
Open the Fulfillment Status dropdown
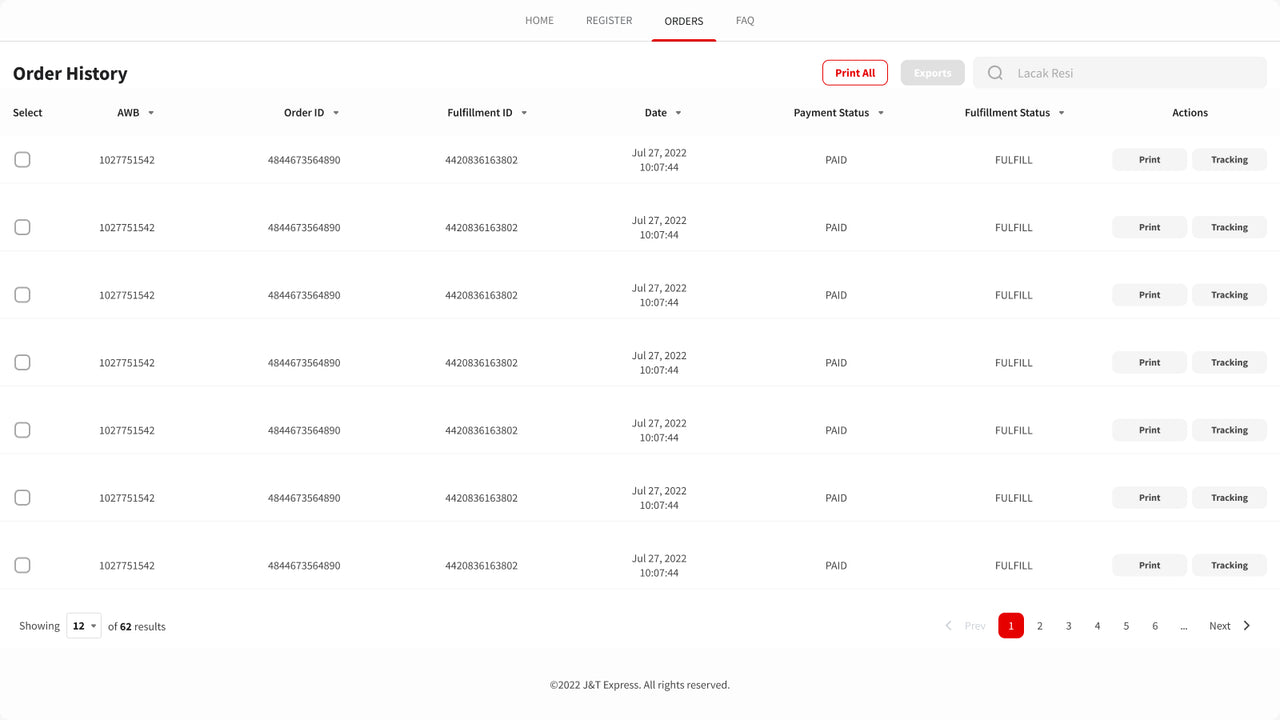pyautogui.click(x=1061, y=113)
